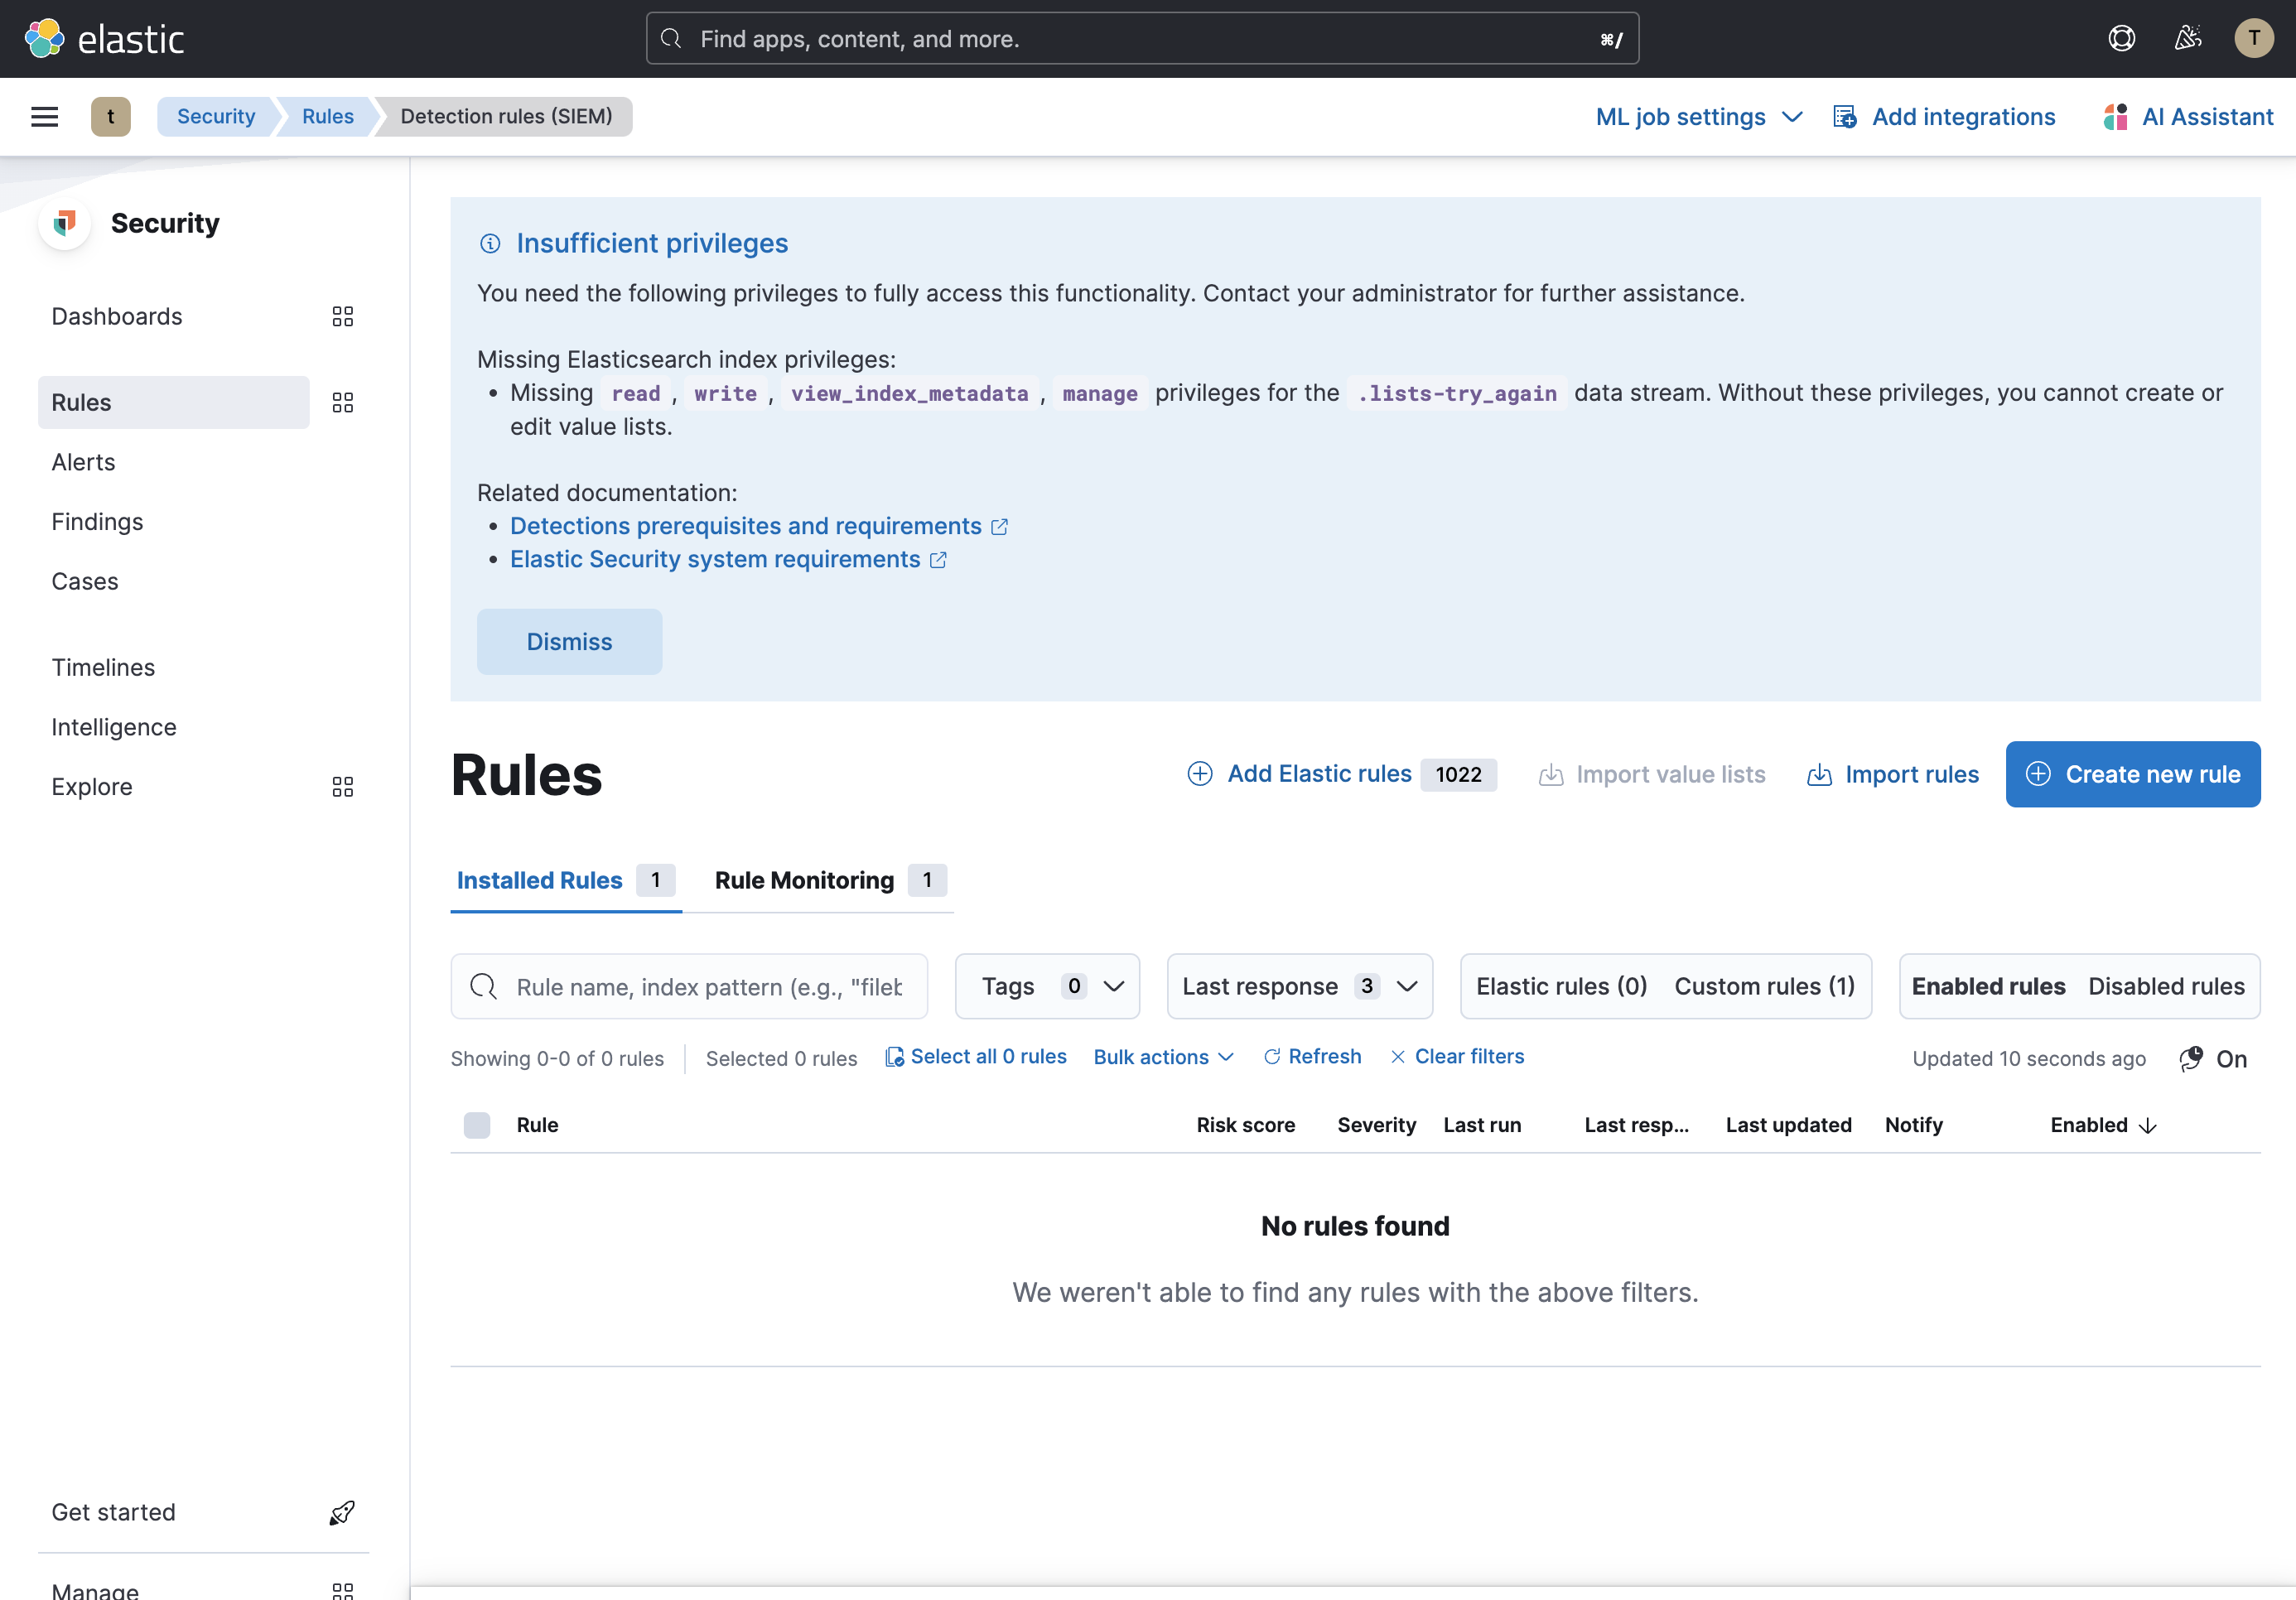Image resolution: width=2296 pixels, height=1600 pixels.
Task: Open the space selector t badge
Action: [x=111, y=117]
